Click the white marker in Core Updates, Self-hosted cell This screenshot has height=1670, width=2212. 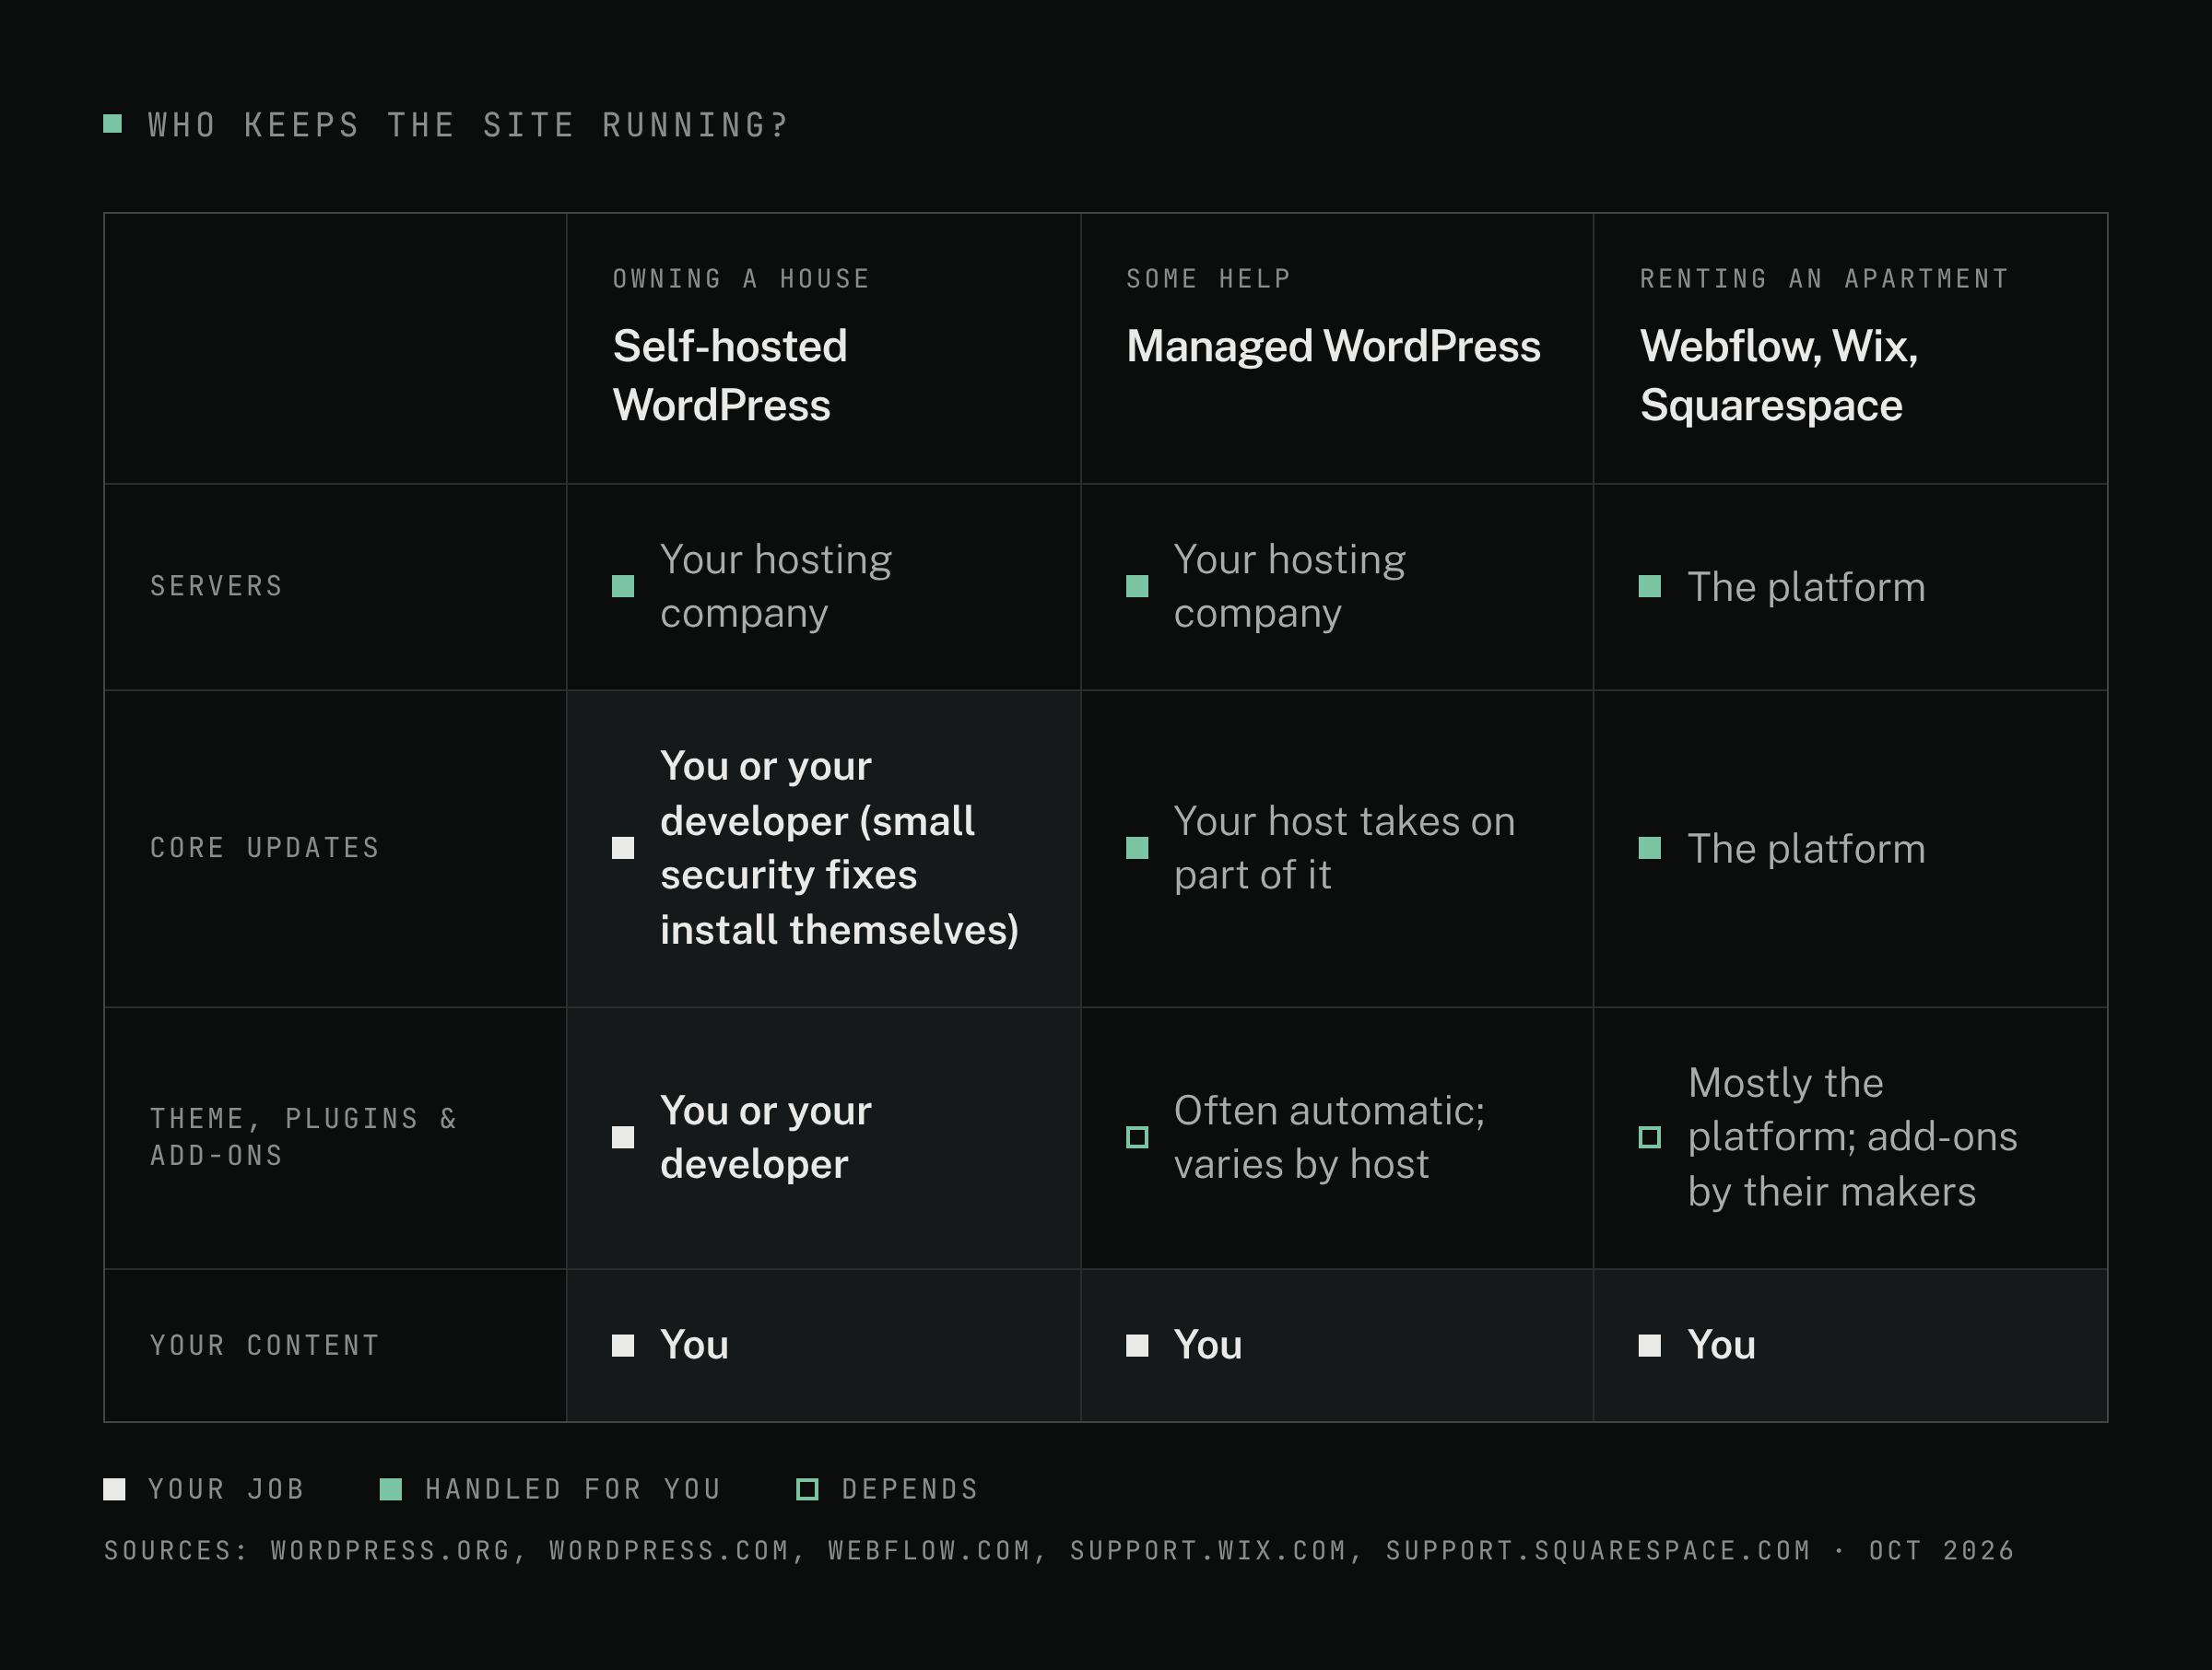point(623,848)
